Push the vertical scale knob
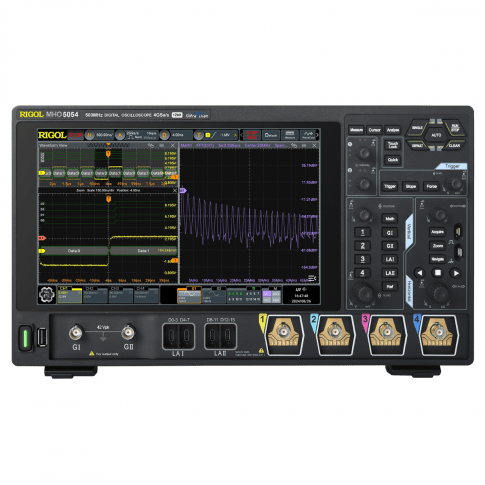485x485 pixels. 363,293
